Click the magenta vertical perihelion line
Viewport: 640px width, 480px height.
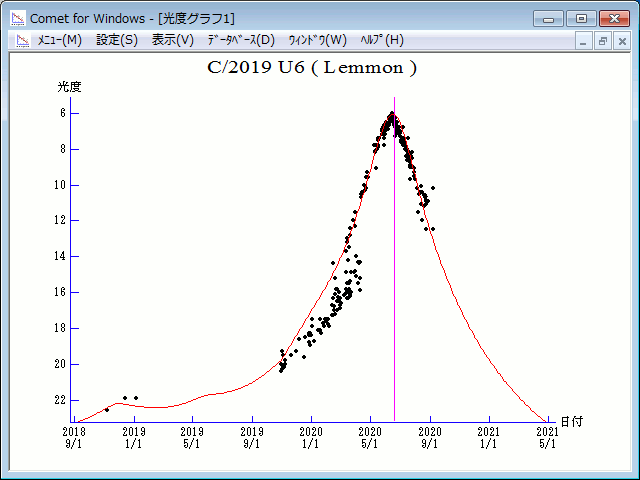(394, 300)
